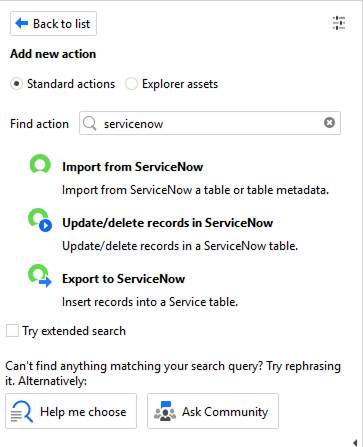Image resolution: width=363 pixels, height=447 pixels.
Task: Click the Update/delete records in ServiceNow icon
Action: pyautogui.click(x=40, y=220)
